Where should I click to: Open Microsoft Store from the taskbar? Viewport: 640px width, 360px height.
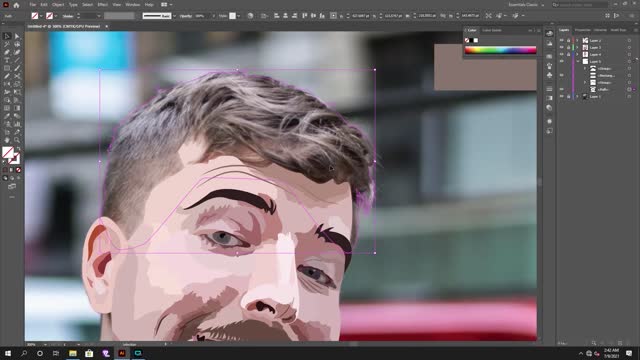click(89, 353)
